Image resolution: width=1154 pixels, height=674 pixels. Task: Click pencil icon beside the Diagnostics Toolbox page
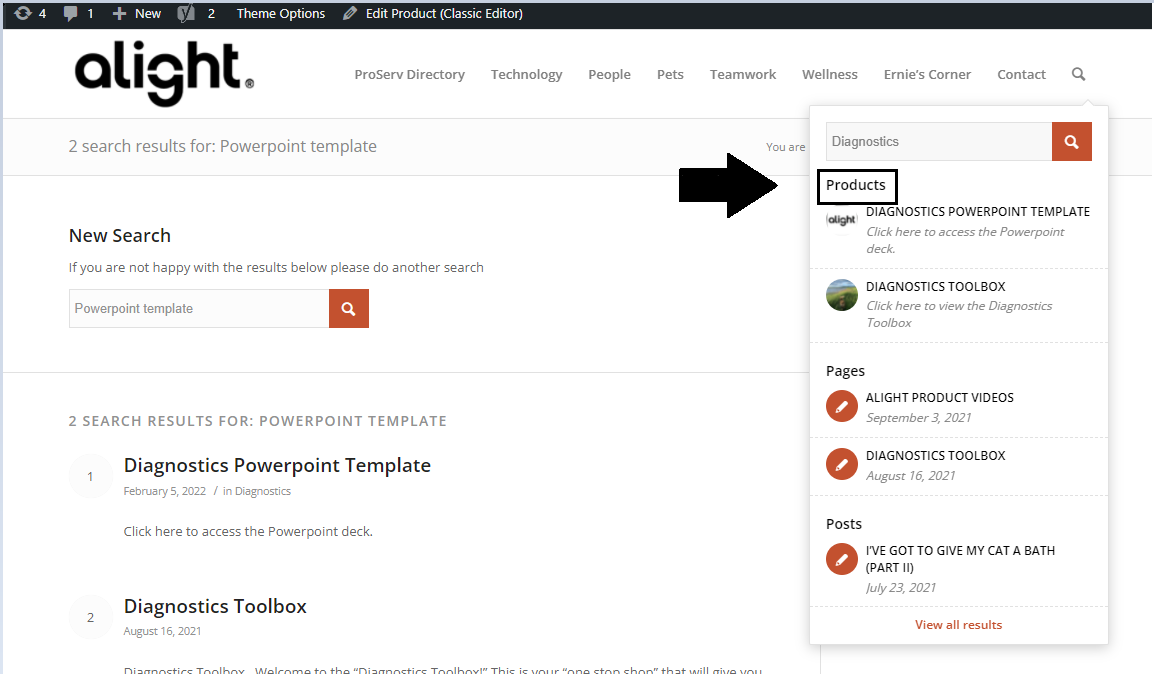(842, 464)
